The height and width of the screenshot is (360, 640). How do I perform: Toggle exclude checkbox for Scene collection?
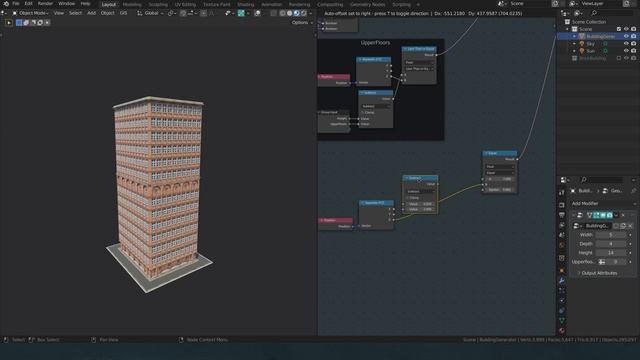[x=619, y=29]
